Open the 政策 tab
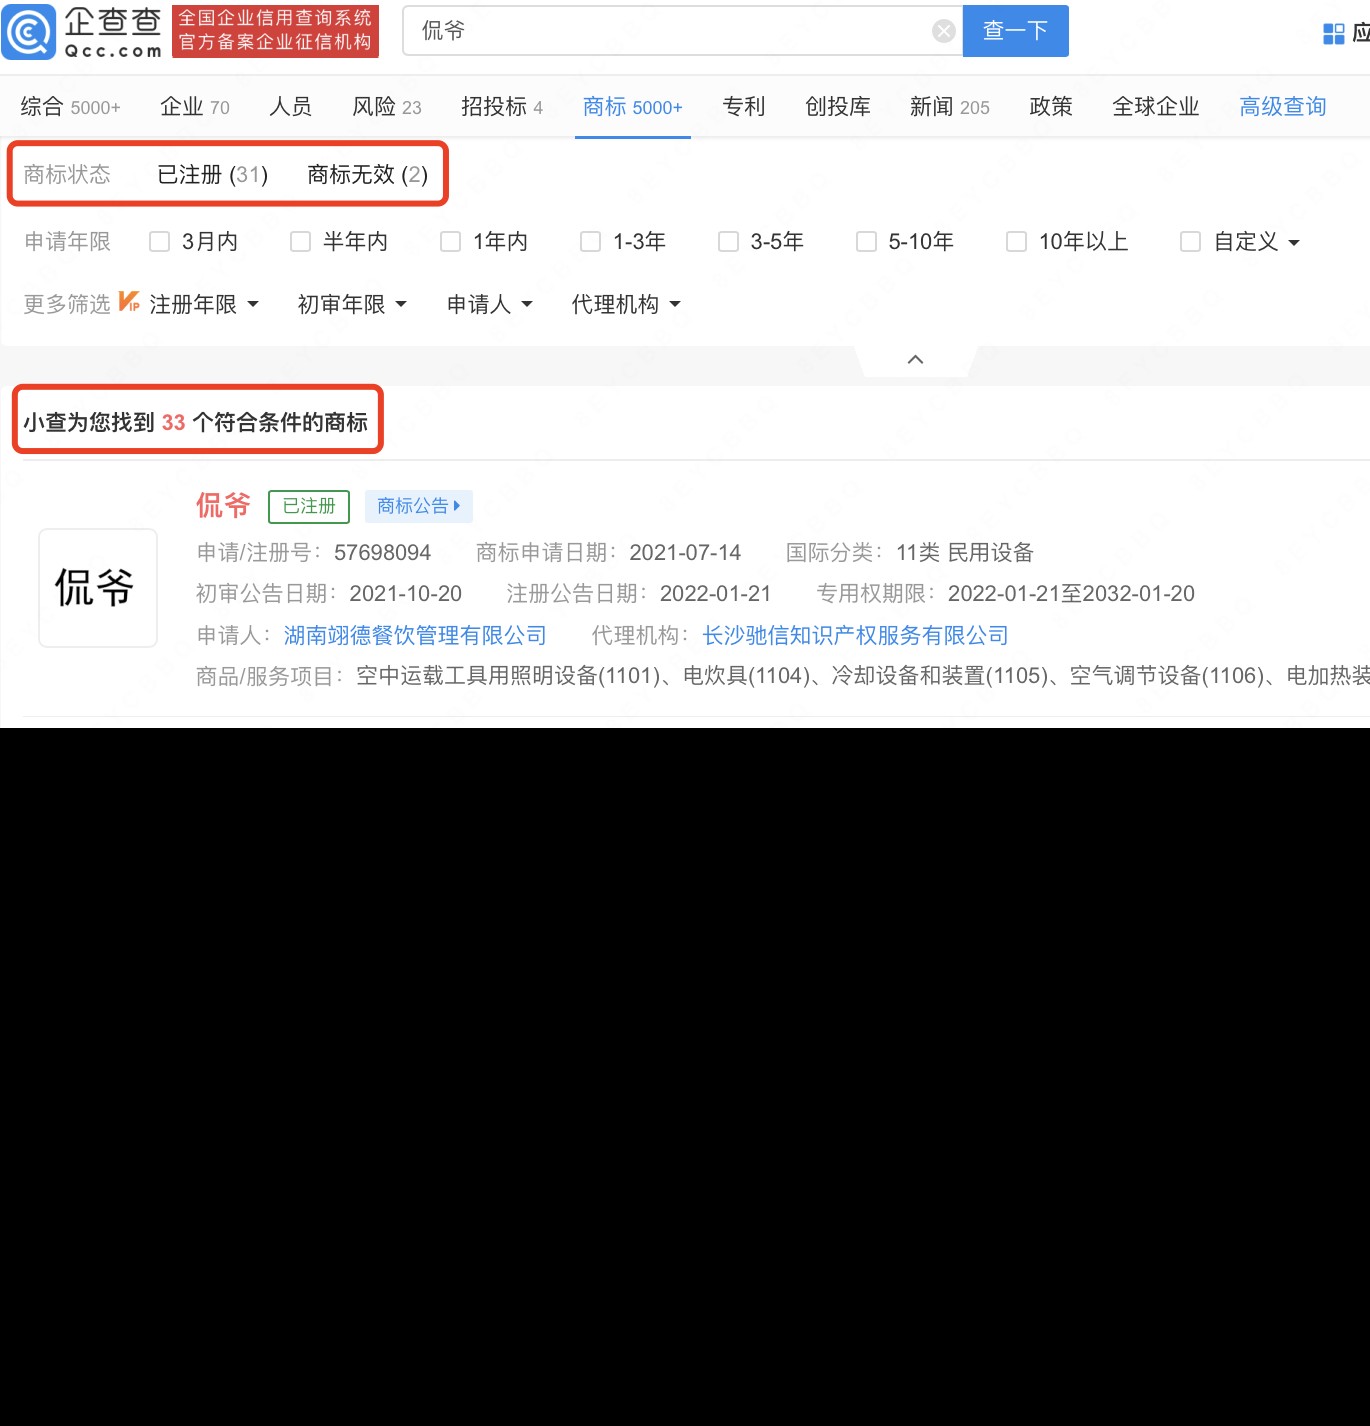The image size is (1370, 1426). point(1051,107)
